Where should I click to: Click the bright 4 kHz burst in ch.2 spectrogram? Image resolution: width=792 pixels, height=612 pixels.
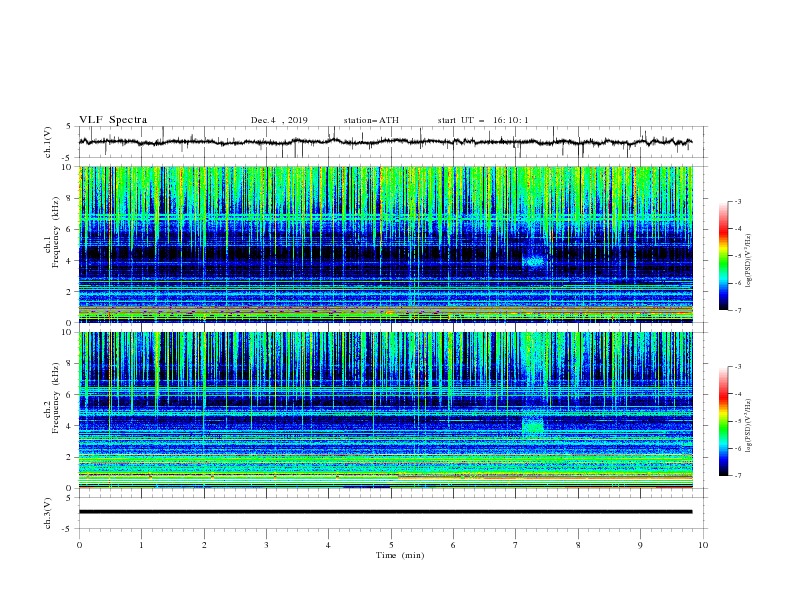click(x=533, y=426)
